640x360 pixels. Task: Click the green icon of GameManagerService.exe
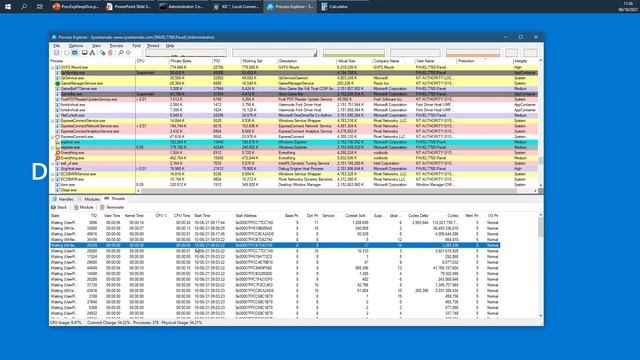pyautogui.click(x=58, y=83)
